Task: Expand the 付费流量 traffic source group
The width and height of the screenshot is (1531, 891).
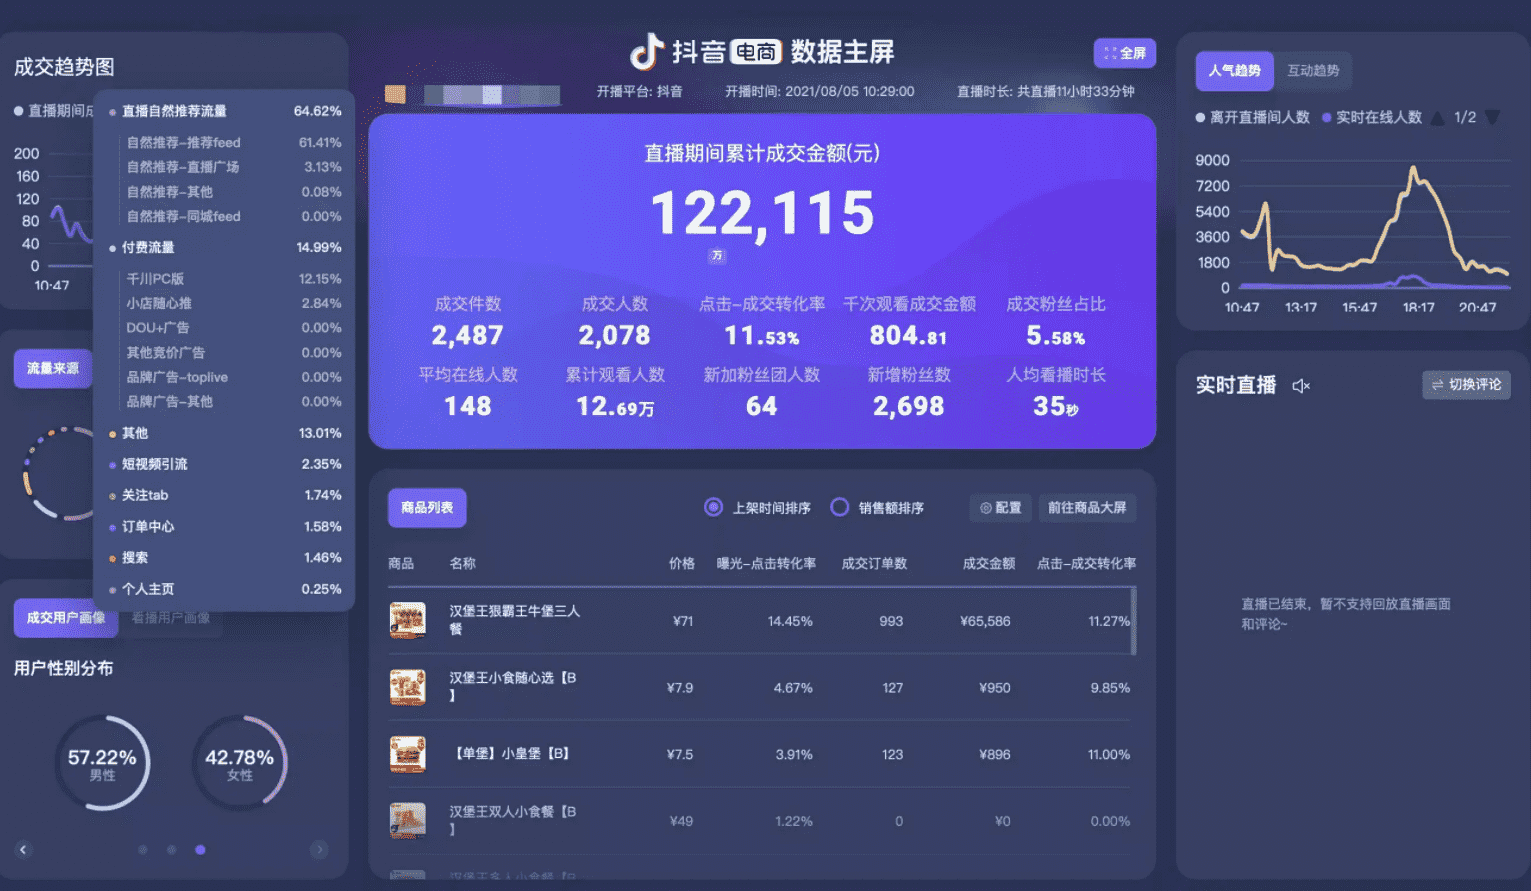Action: click(x=148, y=248)
